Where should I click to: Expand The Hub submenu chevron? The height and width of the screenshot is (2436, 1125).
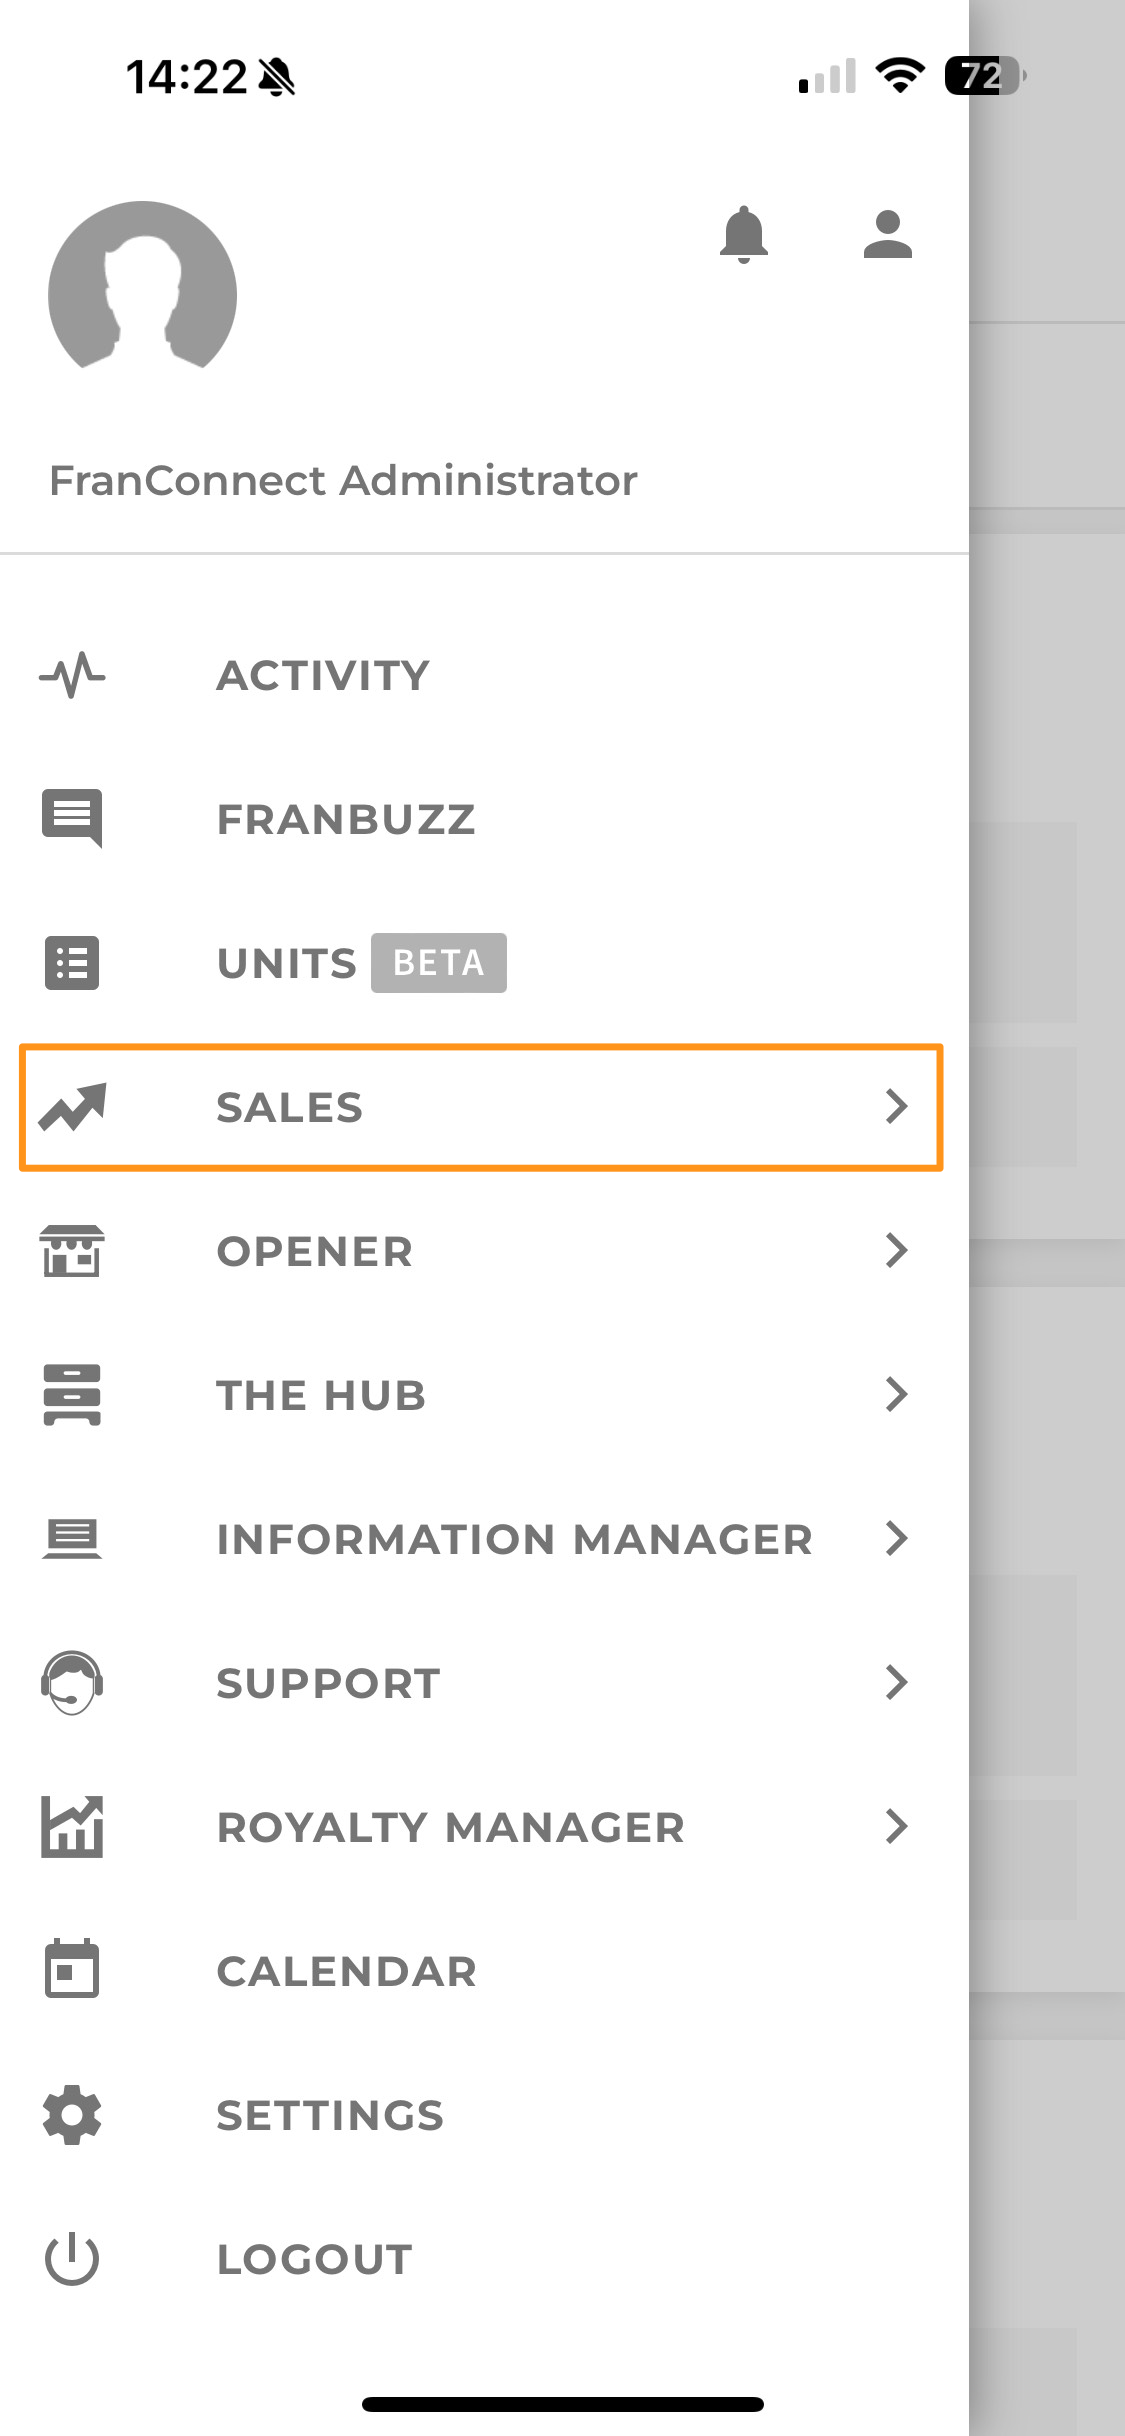tap(897, 1395)
